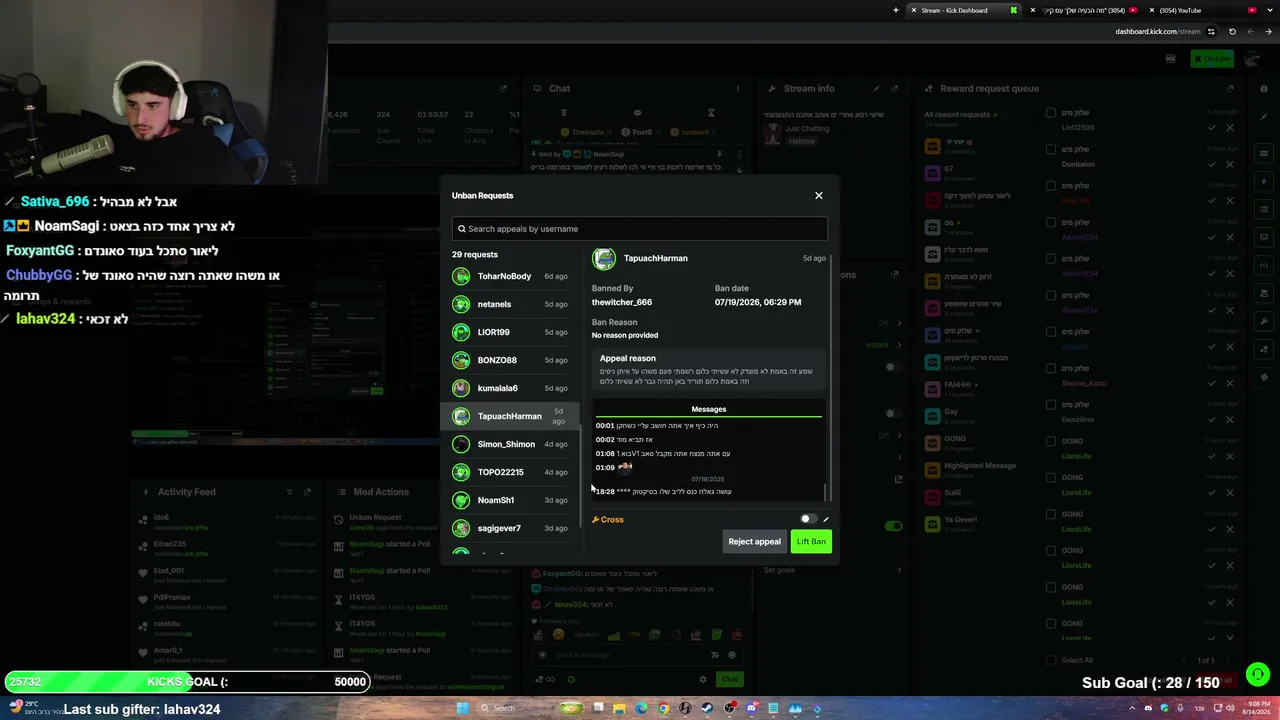This screenshot has width=1280, height=720.
Task: Click the Cross wrench label
Action: [608, 519]
